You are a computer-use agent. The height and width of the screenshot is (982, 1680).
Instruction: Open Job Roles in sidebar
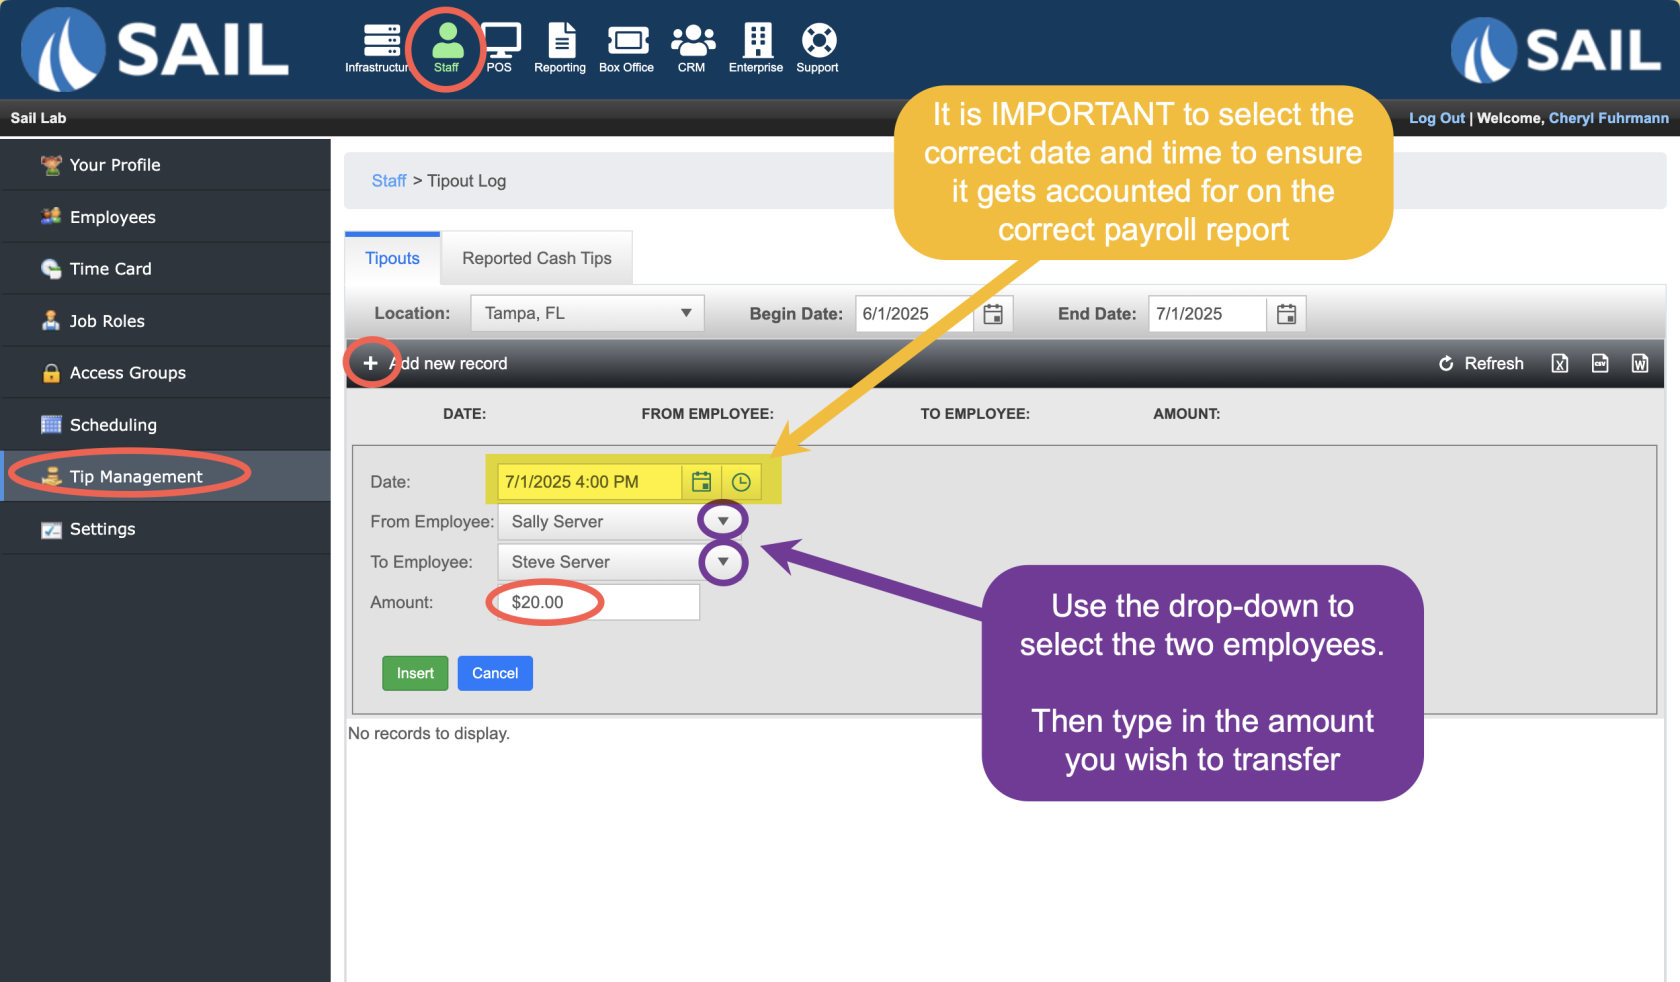point(166,321)
